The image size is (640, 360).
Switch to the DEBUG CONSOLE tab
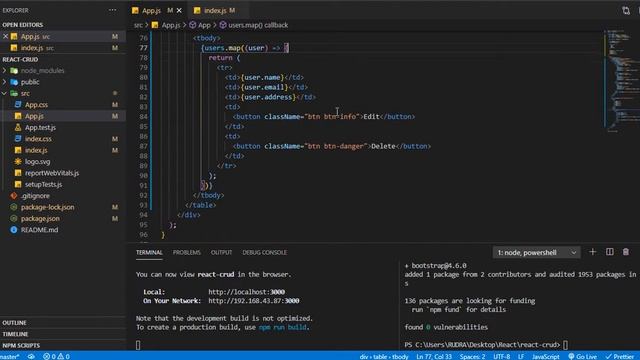tap(264, 253)
